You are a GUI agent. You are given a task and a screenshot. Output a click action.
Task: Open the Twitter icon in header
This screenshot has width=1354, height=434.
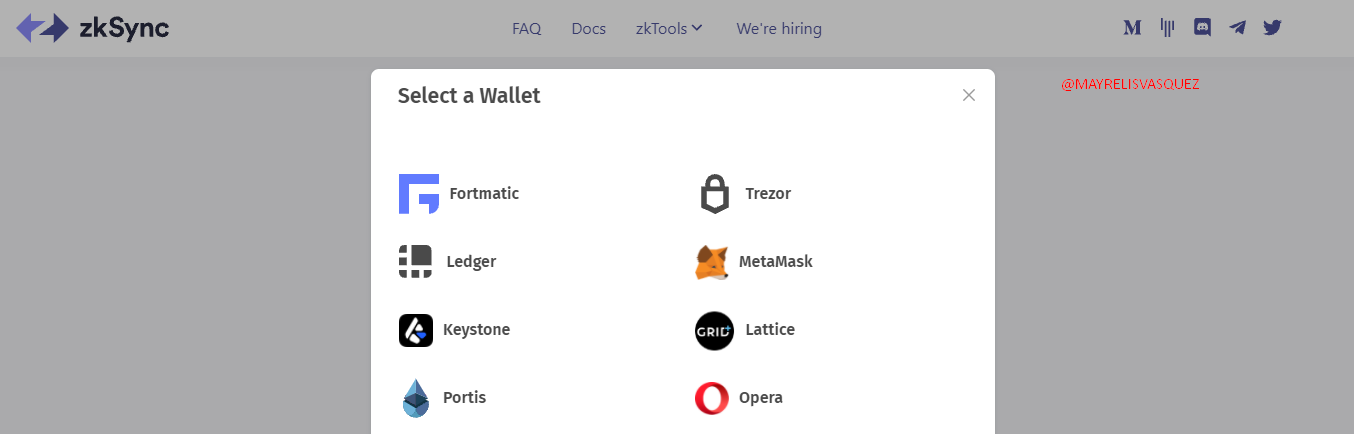tap(1272, 28)
